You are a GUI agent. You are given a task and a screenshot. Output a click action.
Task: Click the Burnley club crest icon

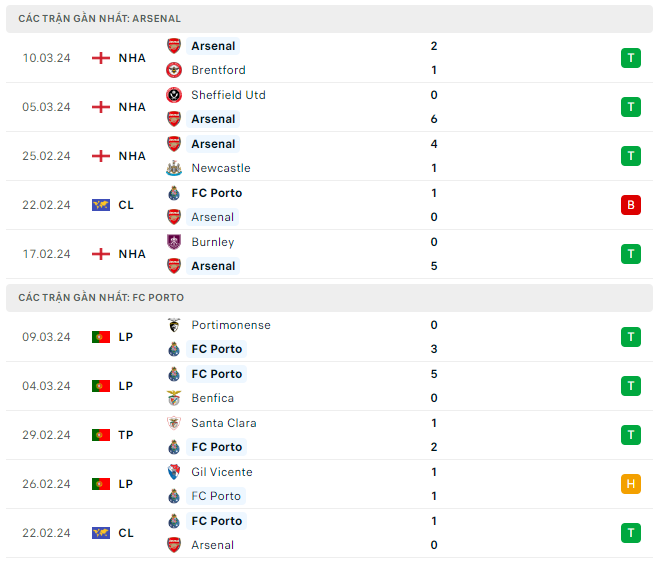pyautogui.click(x=174, y=242)
